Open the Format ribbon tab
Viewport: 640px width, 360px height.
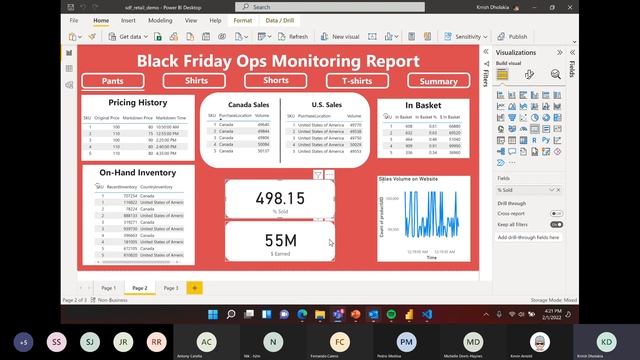pos(243,20)
